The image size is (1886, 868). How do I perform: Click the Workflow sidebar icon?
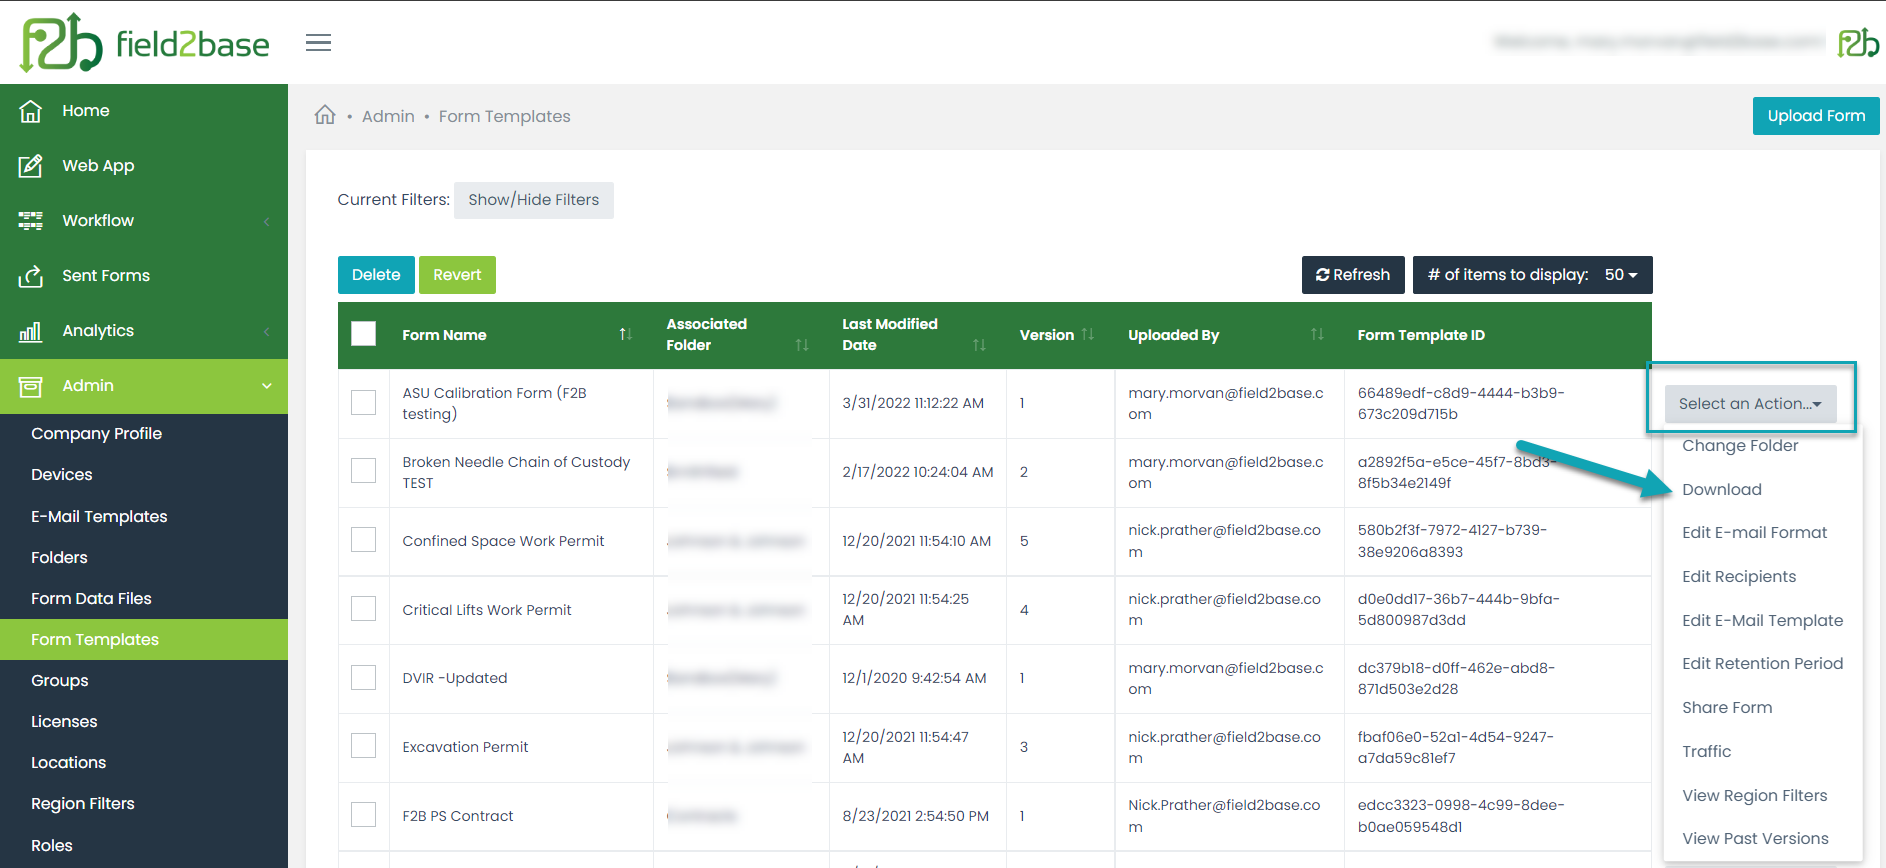coord(31,221)
